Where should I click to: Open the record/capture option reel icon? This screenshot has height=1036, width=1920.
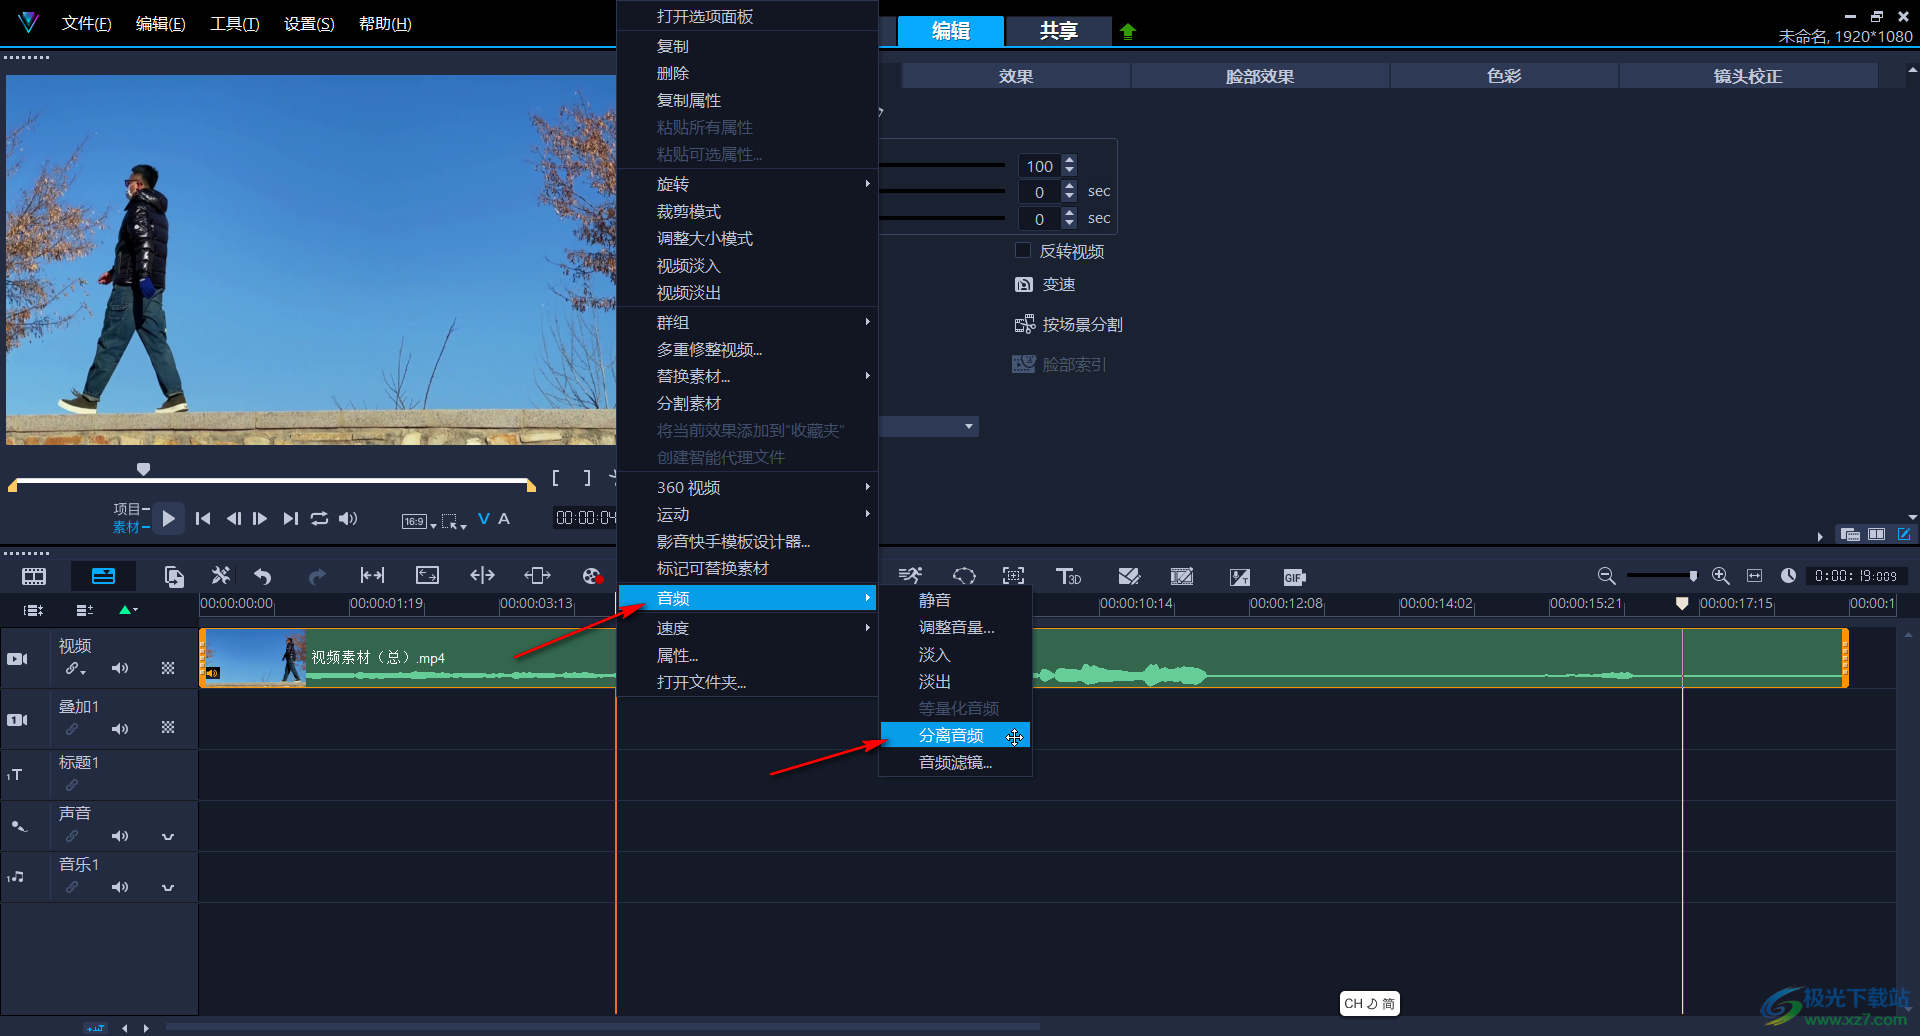[592, 576]
